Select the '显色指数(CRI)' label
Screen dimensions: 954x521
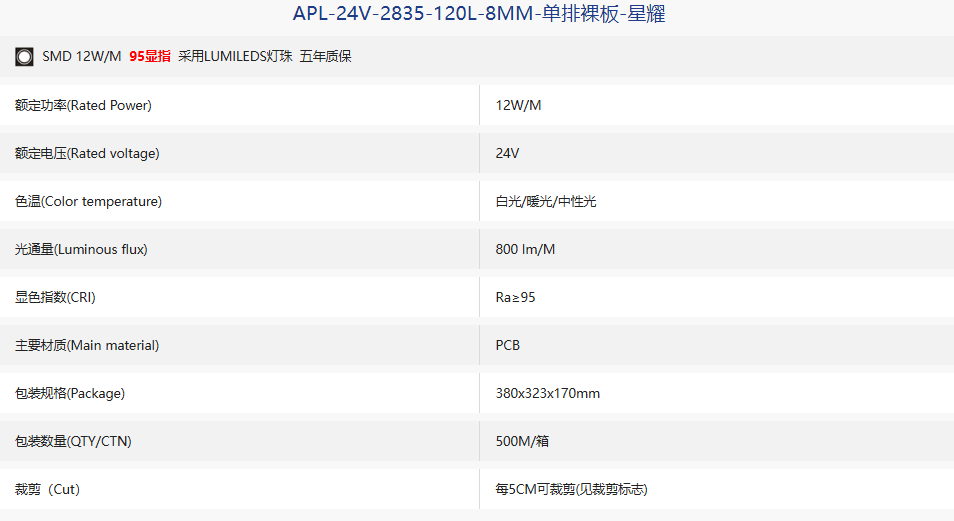pyautogui.click(x=55, y=298)
